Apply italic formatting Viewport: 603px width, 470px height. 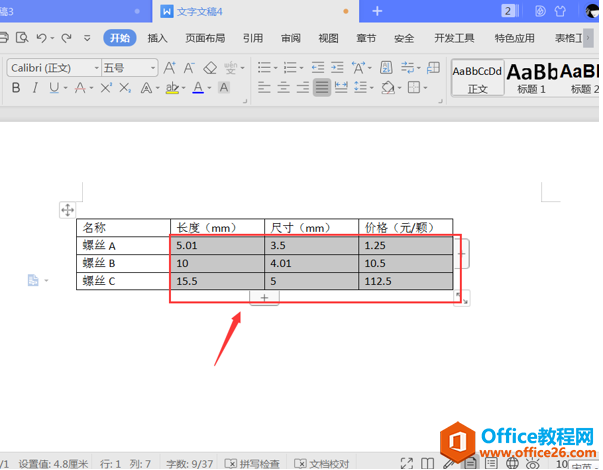coord(36,88)
